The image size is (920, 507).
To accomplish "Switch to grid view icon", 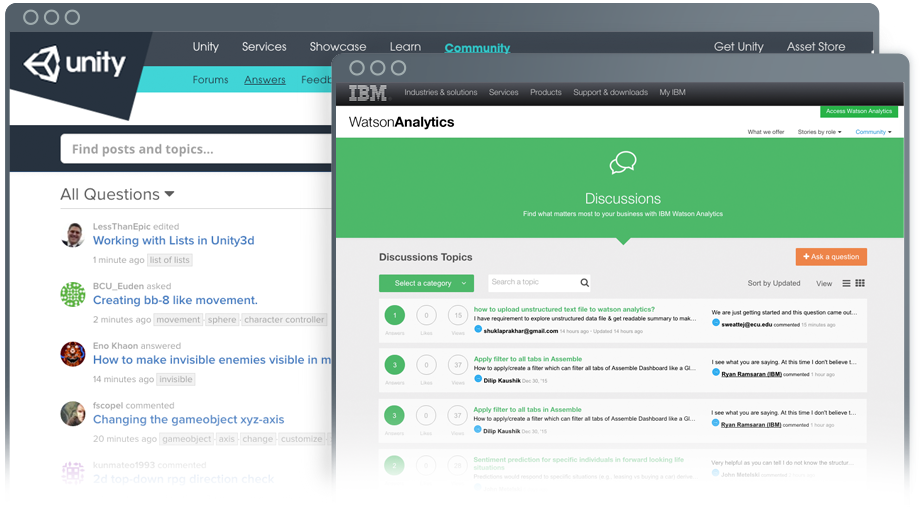I will pos(860,283).
